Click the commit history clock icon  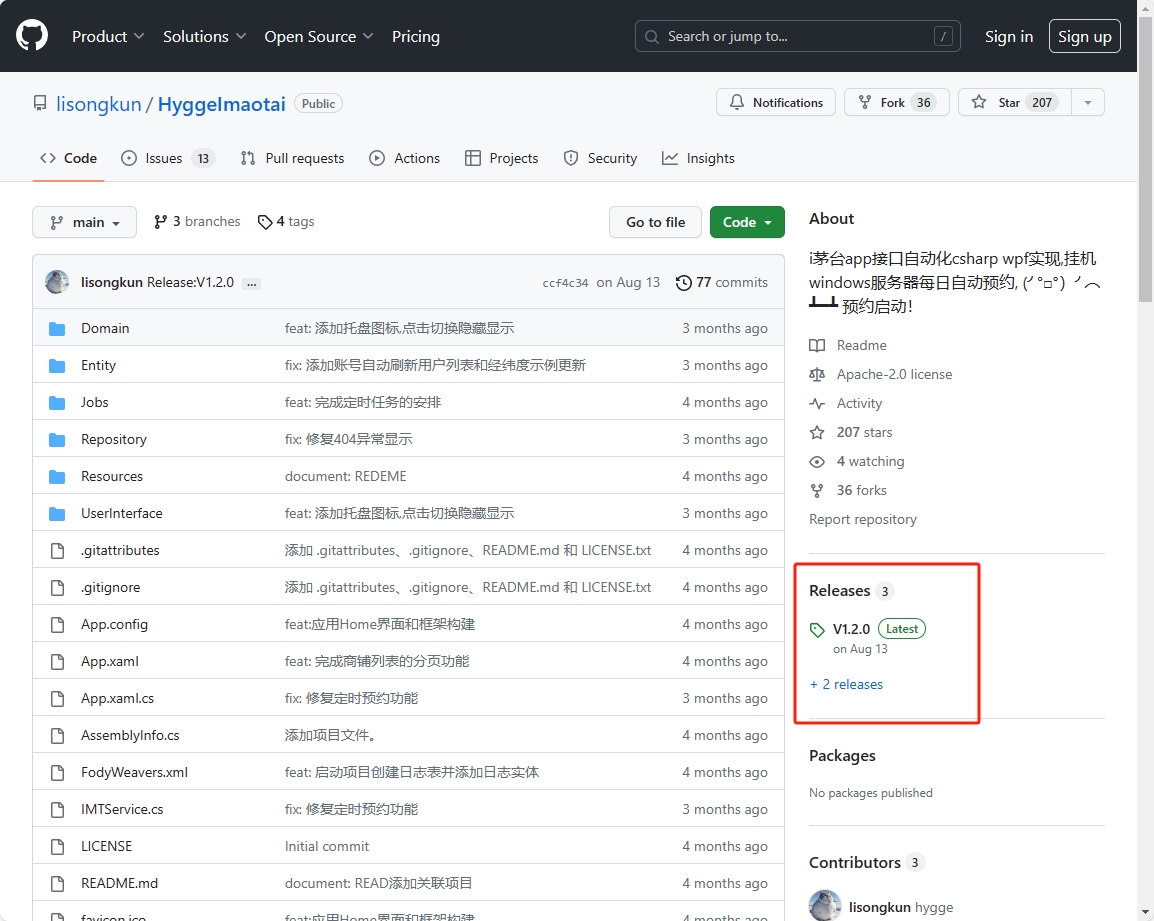pos(684,283)
